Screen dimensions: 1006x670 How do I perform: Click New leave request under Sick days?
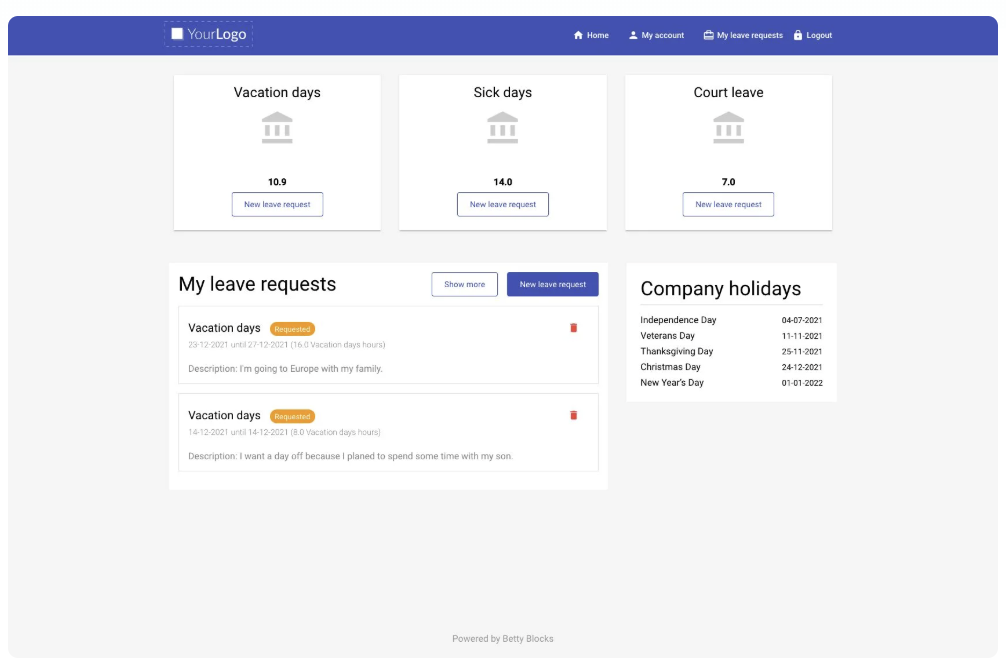coord(503,204)
